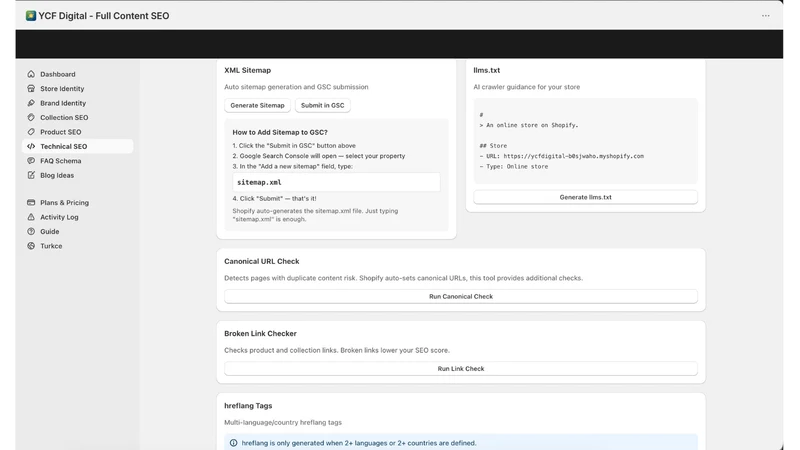Click the Blog Ideas edit icon
This screenshot has width=800, height=450.
pos(31,175)
